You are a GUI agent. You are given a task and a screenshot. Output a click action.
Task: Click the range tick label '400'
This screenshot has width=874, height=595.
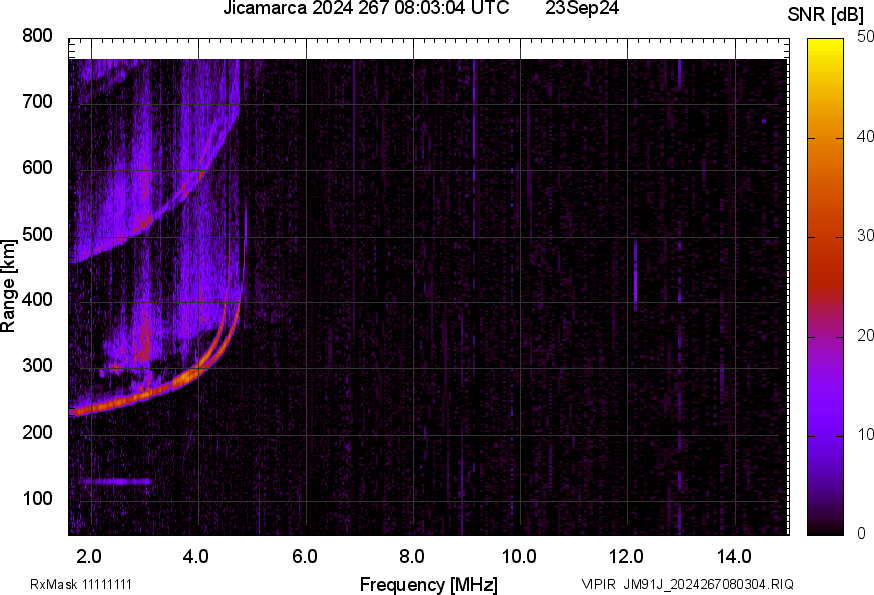[37, 300]
